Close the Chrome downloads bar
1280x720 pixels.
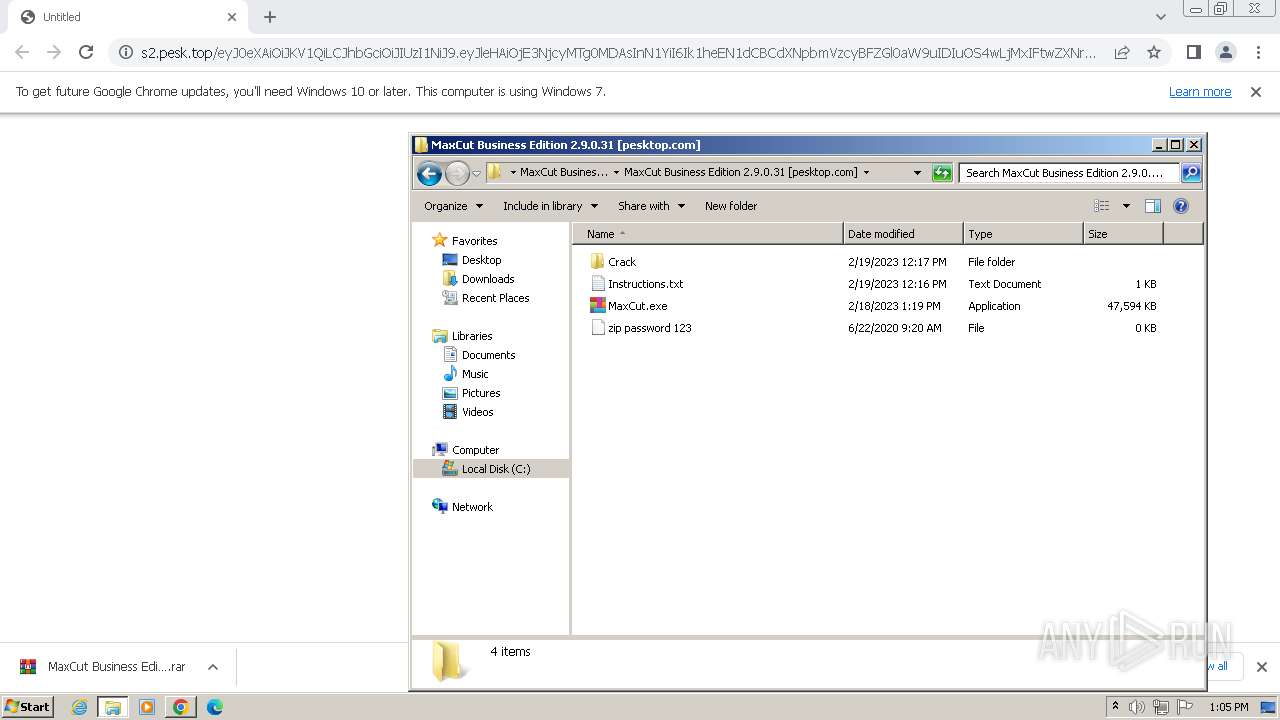[1261, 667]
